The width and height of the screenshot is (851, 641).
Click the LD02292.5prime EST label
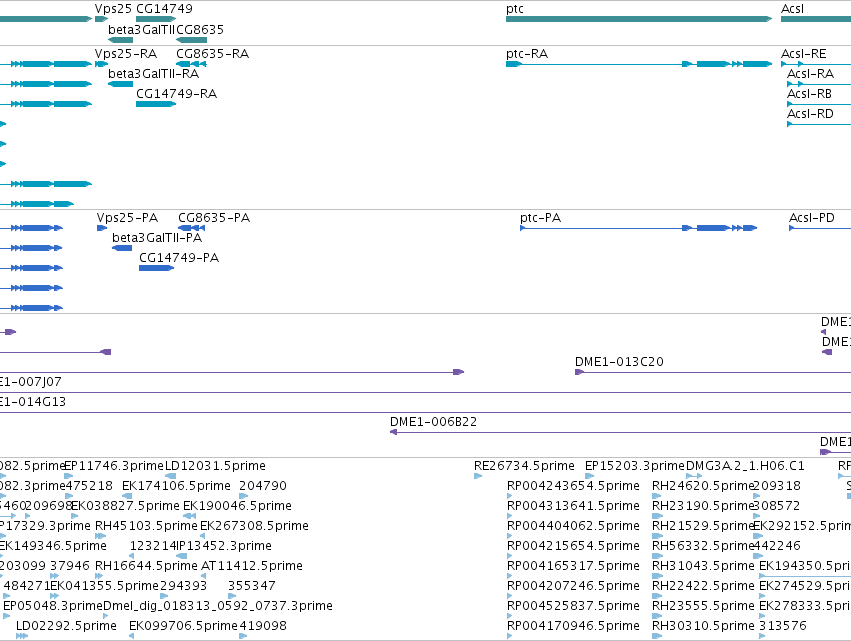(66, 625)
